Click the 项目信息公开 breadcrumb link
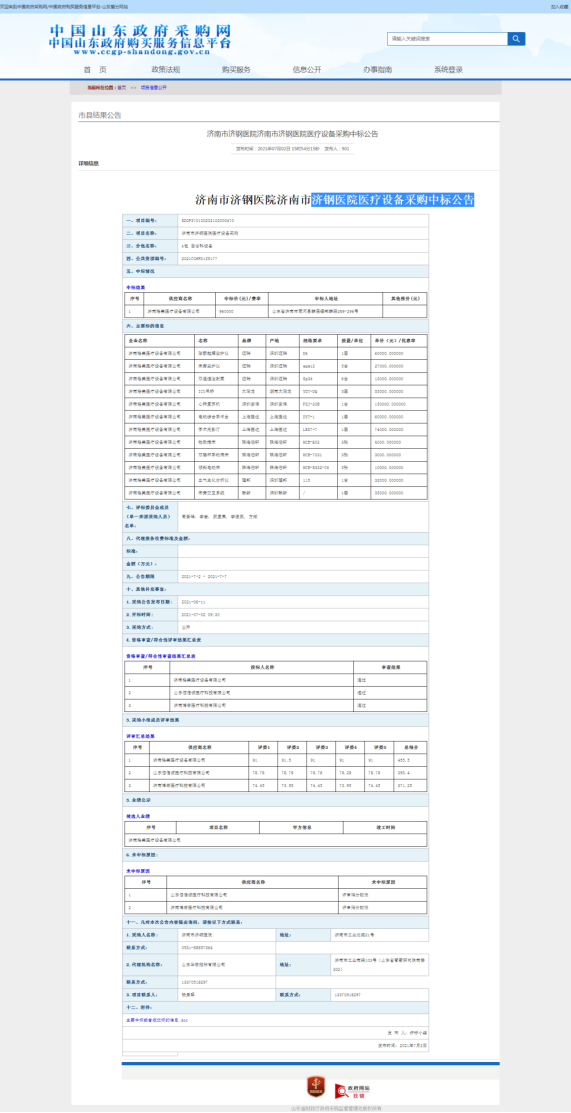Screen dimensions: 571x1113 pos(153,87)
